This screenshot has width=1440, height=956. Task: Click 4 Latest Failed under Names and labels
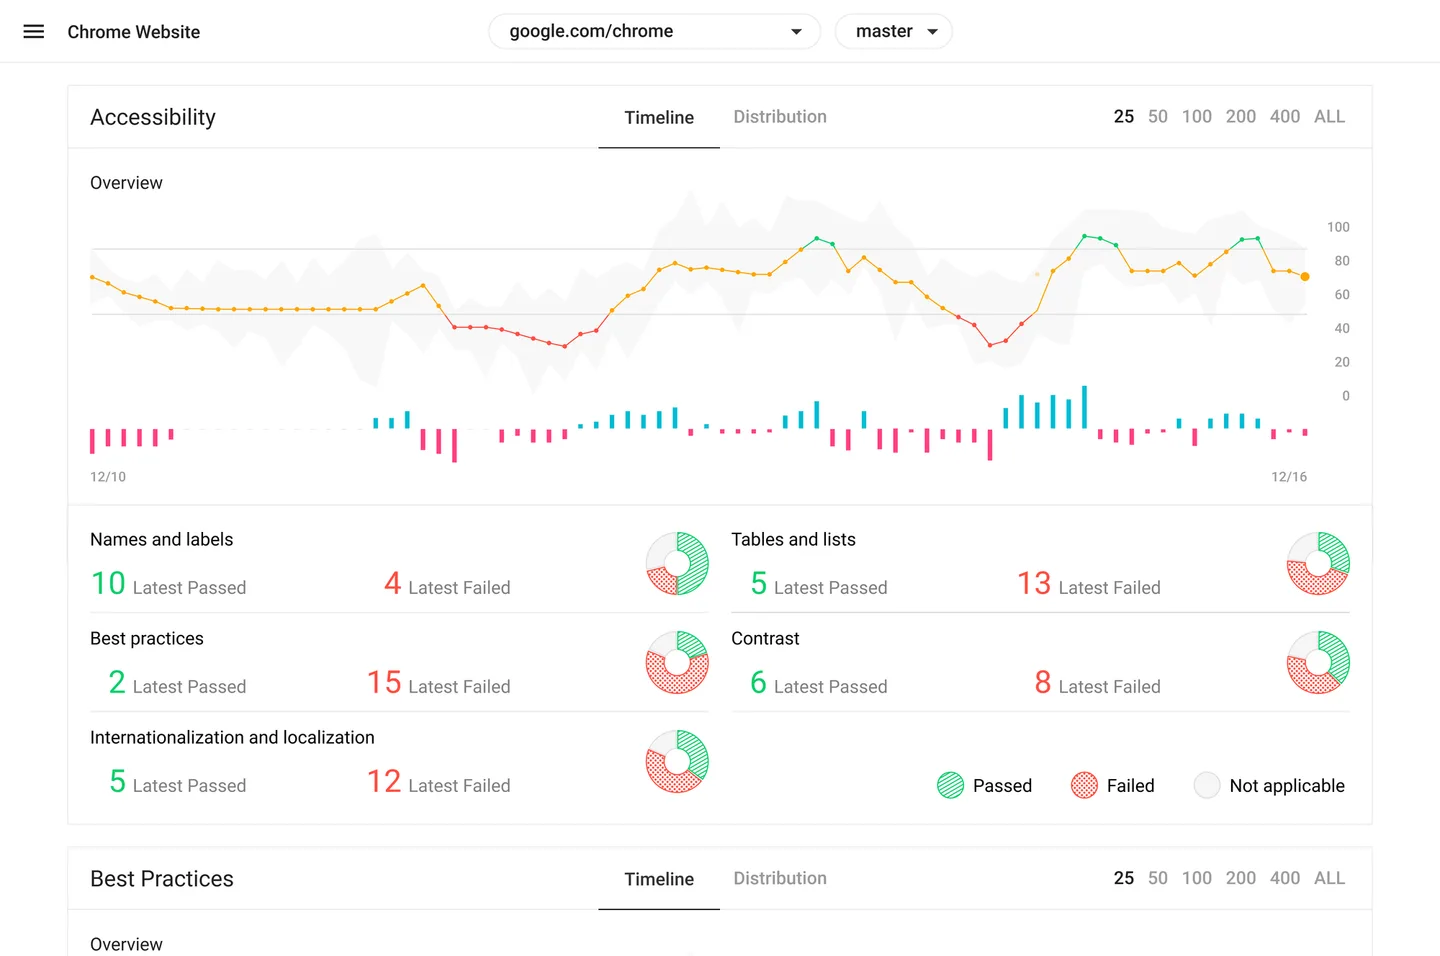447,584
